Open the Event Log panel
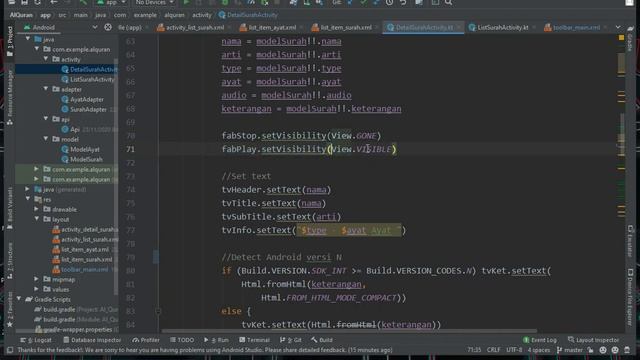Screen dimensions: 640x360 (540, 340)
